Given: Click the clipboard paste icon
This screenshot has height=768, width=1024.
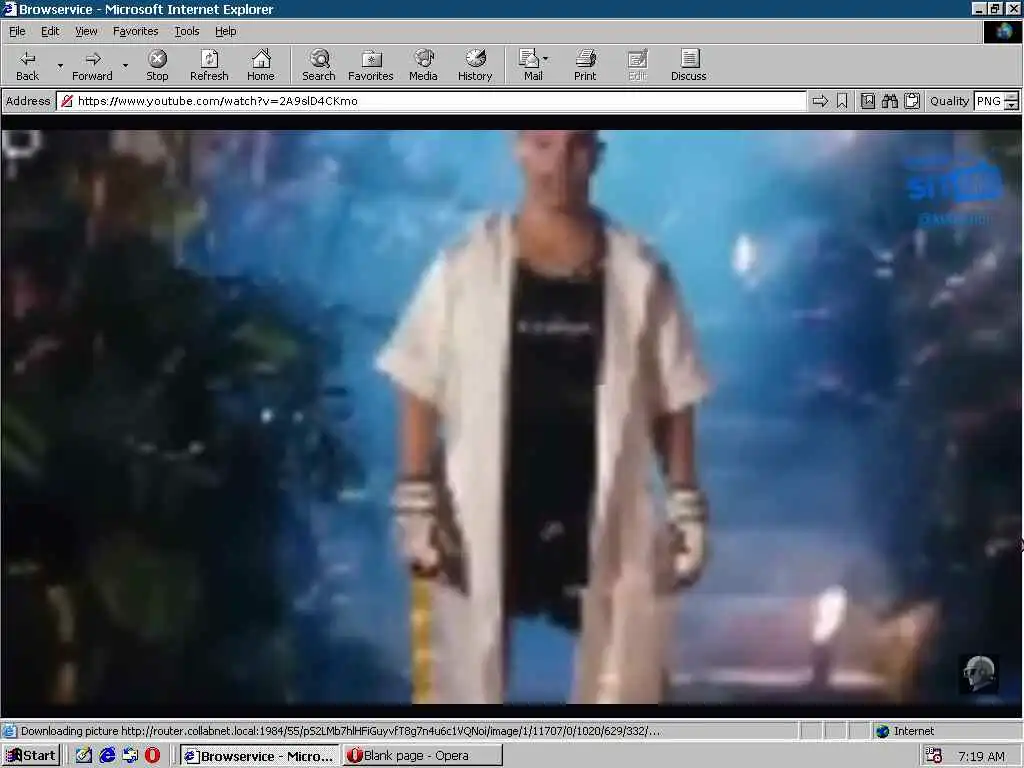Looking at the screenshot, I should click(912, 101).
